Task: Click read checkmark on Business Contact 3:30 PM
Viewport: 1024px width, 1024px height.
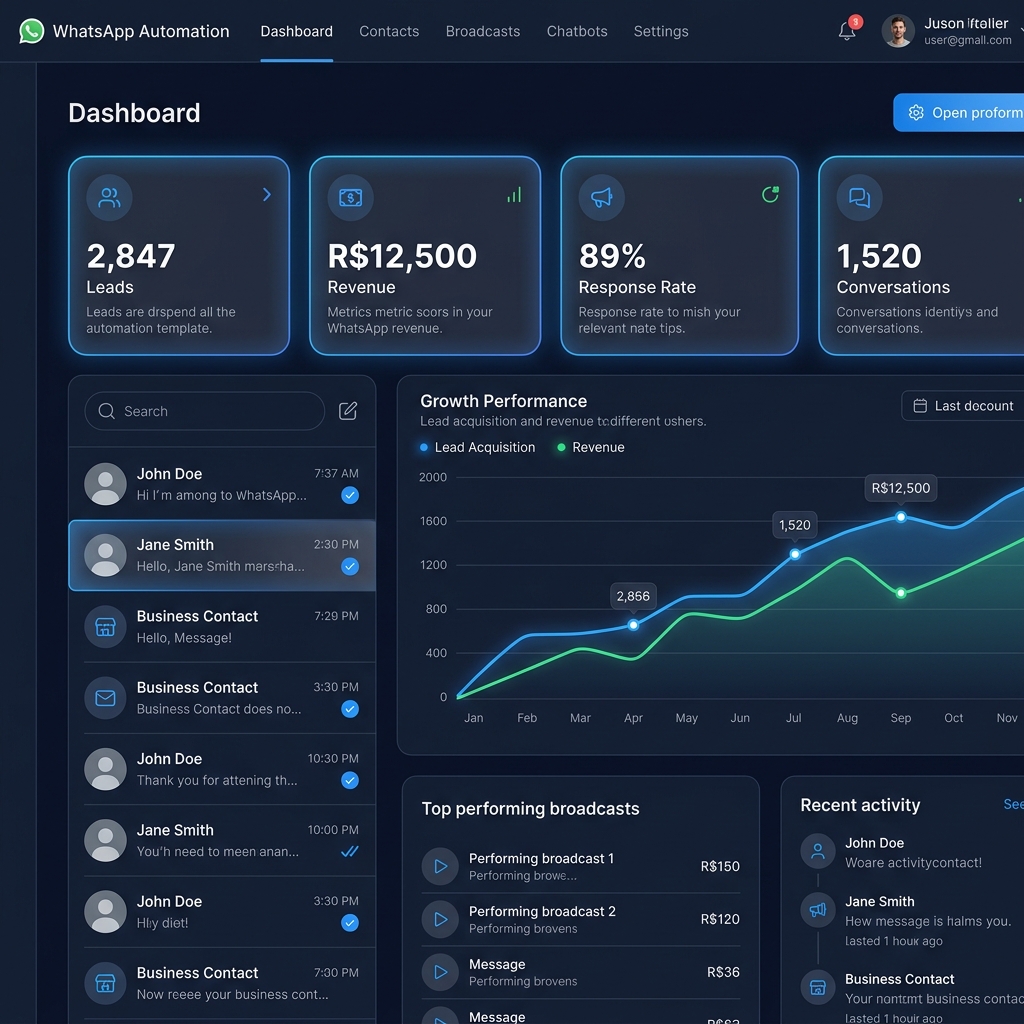Action: [350, 709]
